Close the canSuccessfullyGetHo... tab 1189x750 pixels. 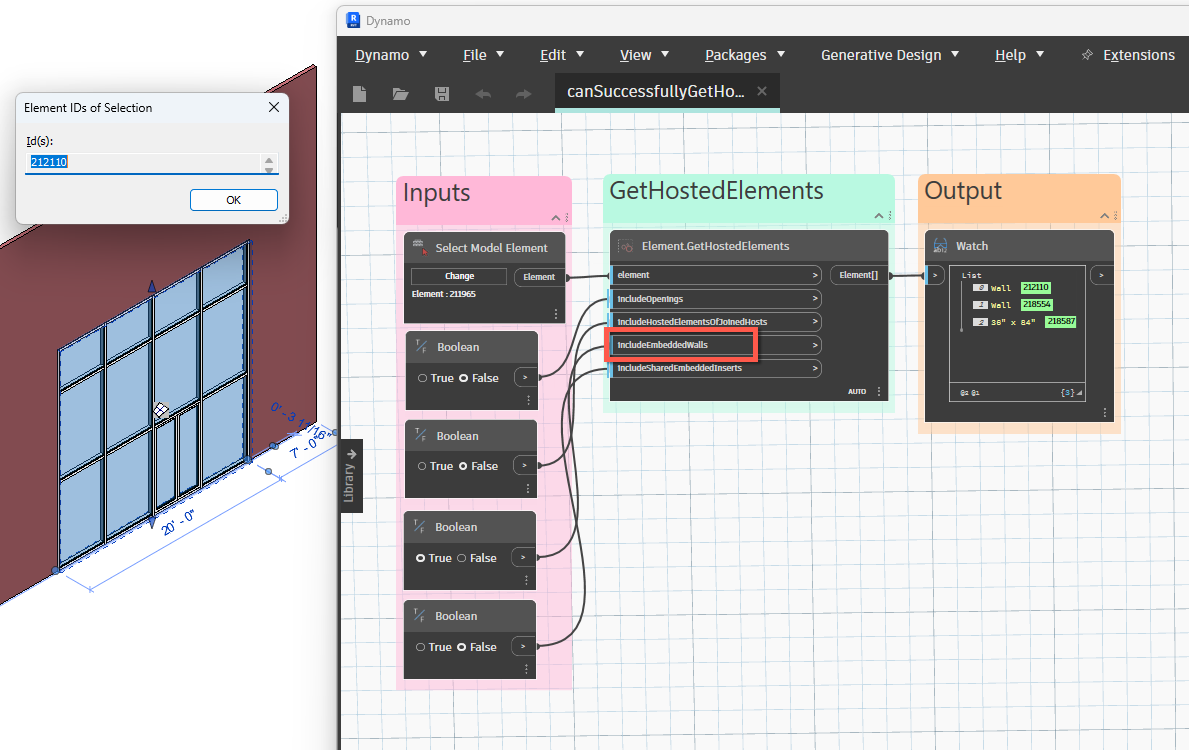[762, 91]
